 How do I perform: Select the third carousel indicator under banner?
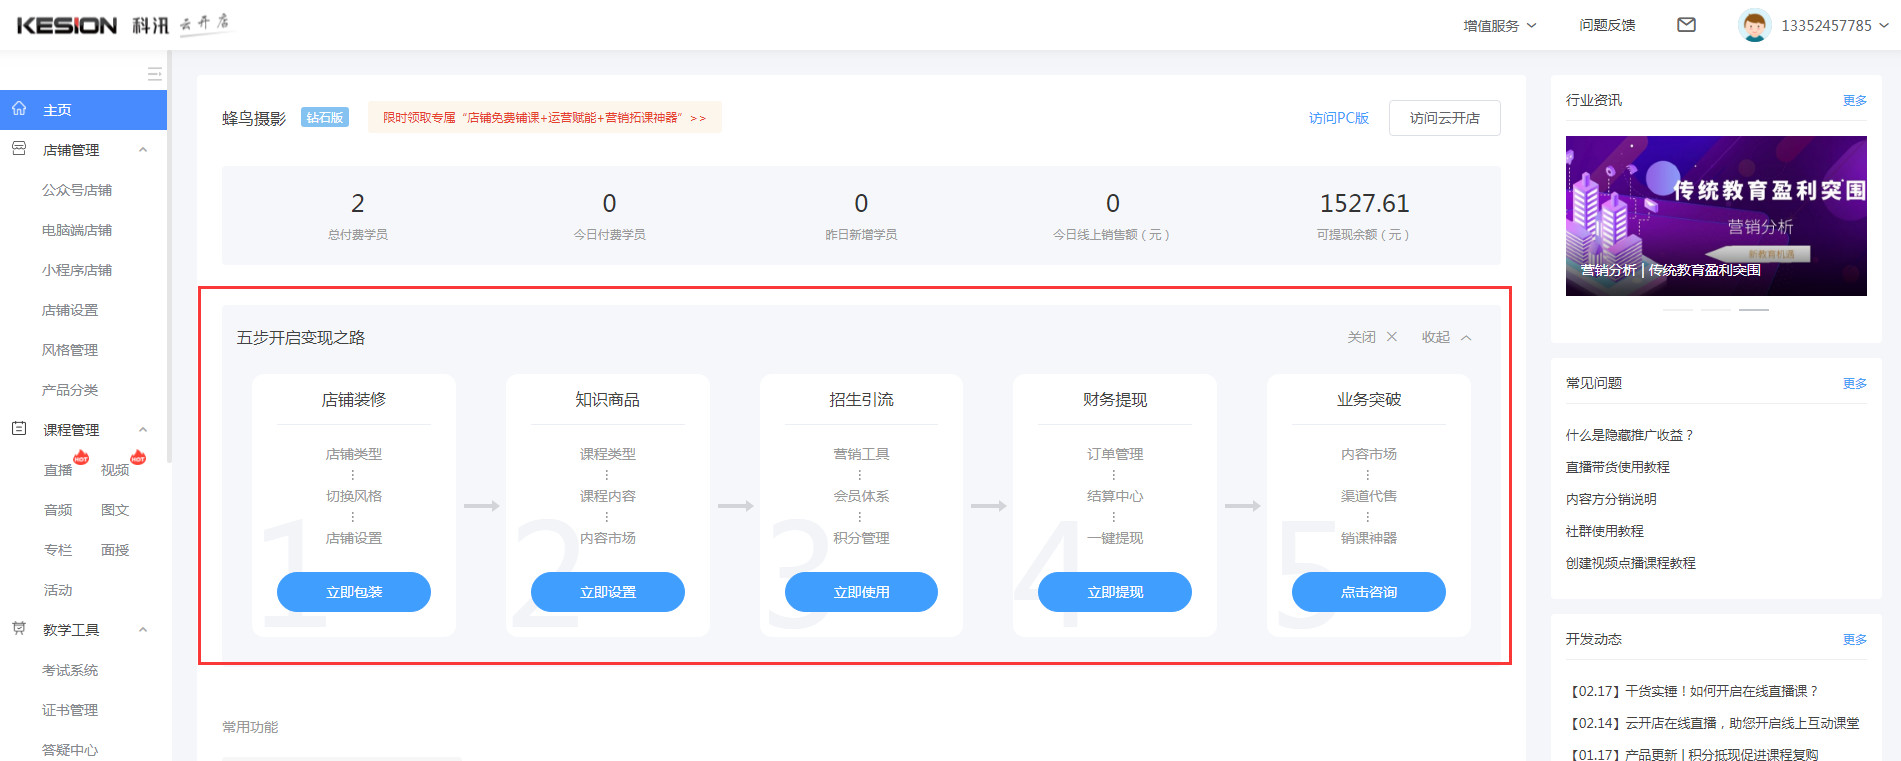point(1753,310)
